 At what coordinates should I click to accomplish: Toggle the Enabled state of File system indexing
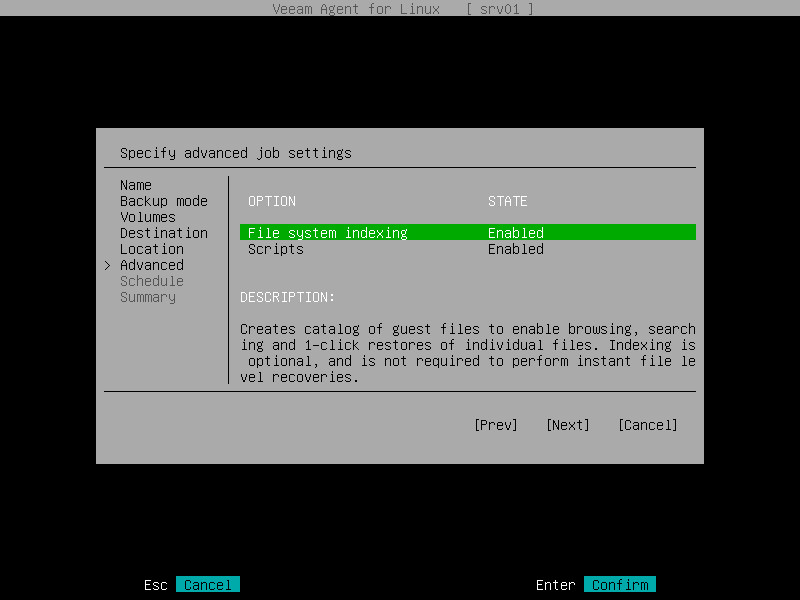pyautogui.click(x=515, y=233)
